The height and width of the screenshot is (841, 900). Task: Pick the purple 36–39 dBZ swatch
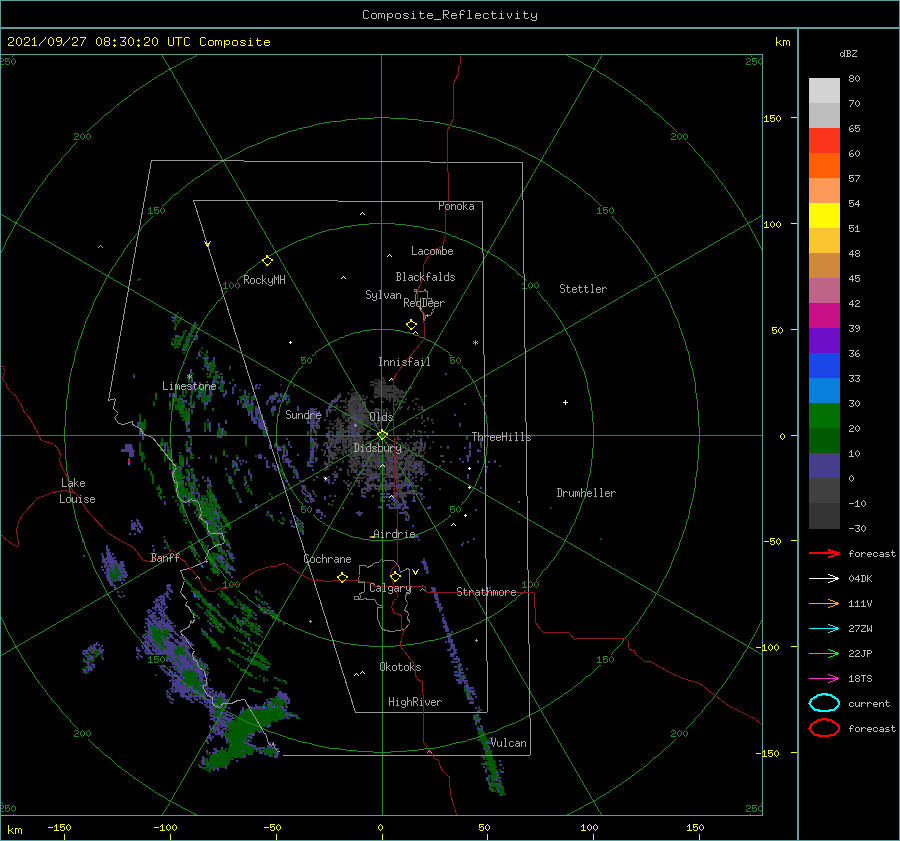click(x=824, y=341)
